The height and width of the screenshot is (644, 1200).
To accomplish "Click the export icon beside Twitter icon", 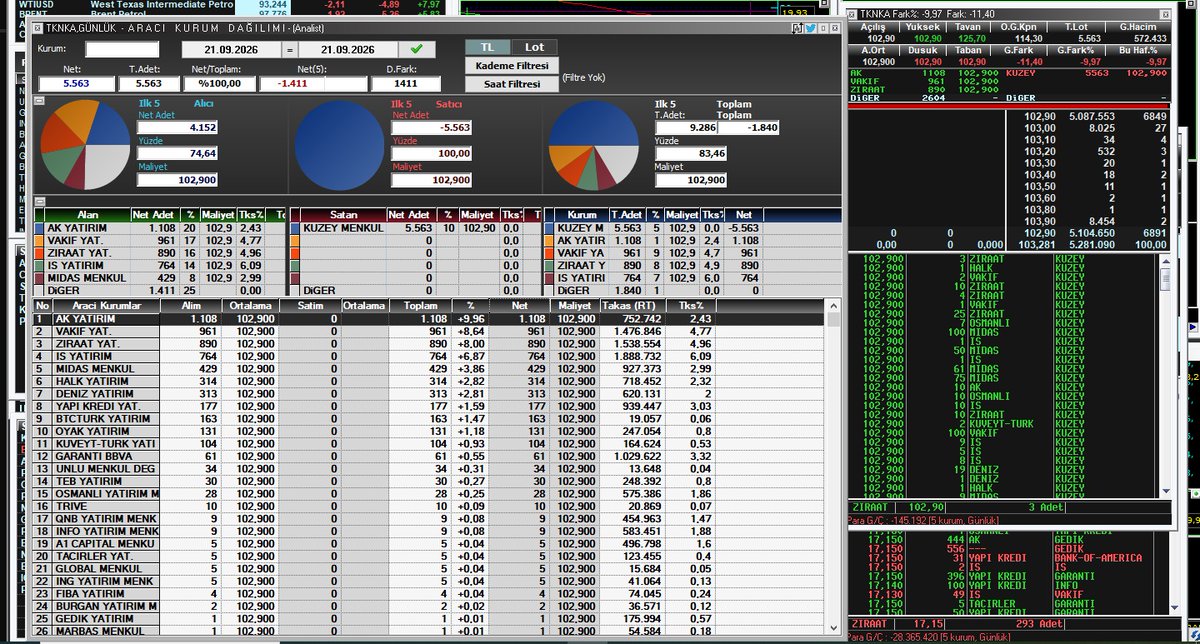I will point(797,29).
